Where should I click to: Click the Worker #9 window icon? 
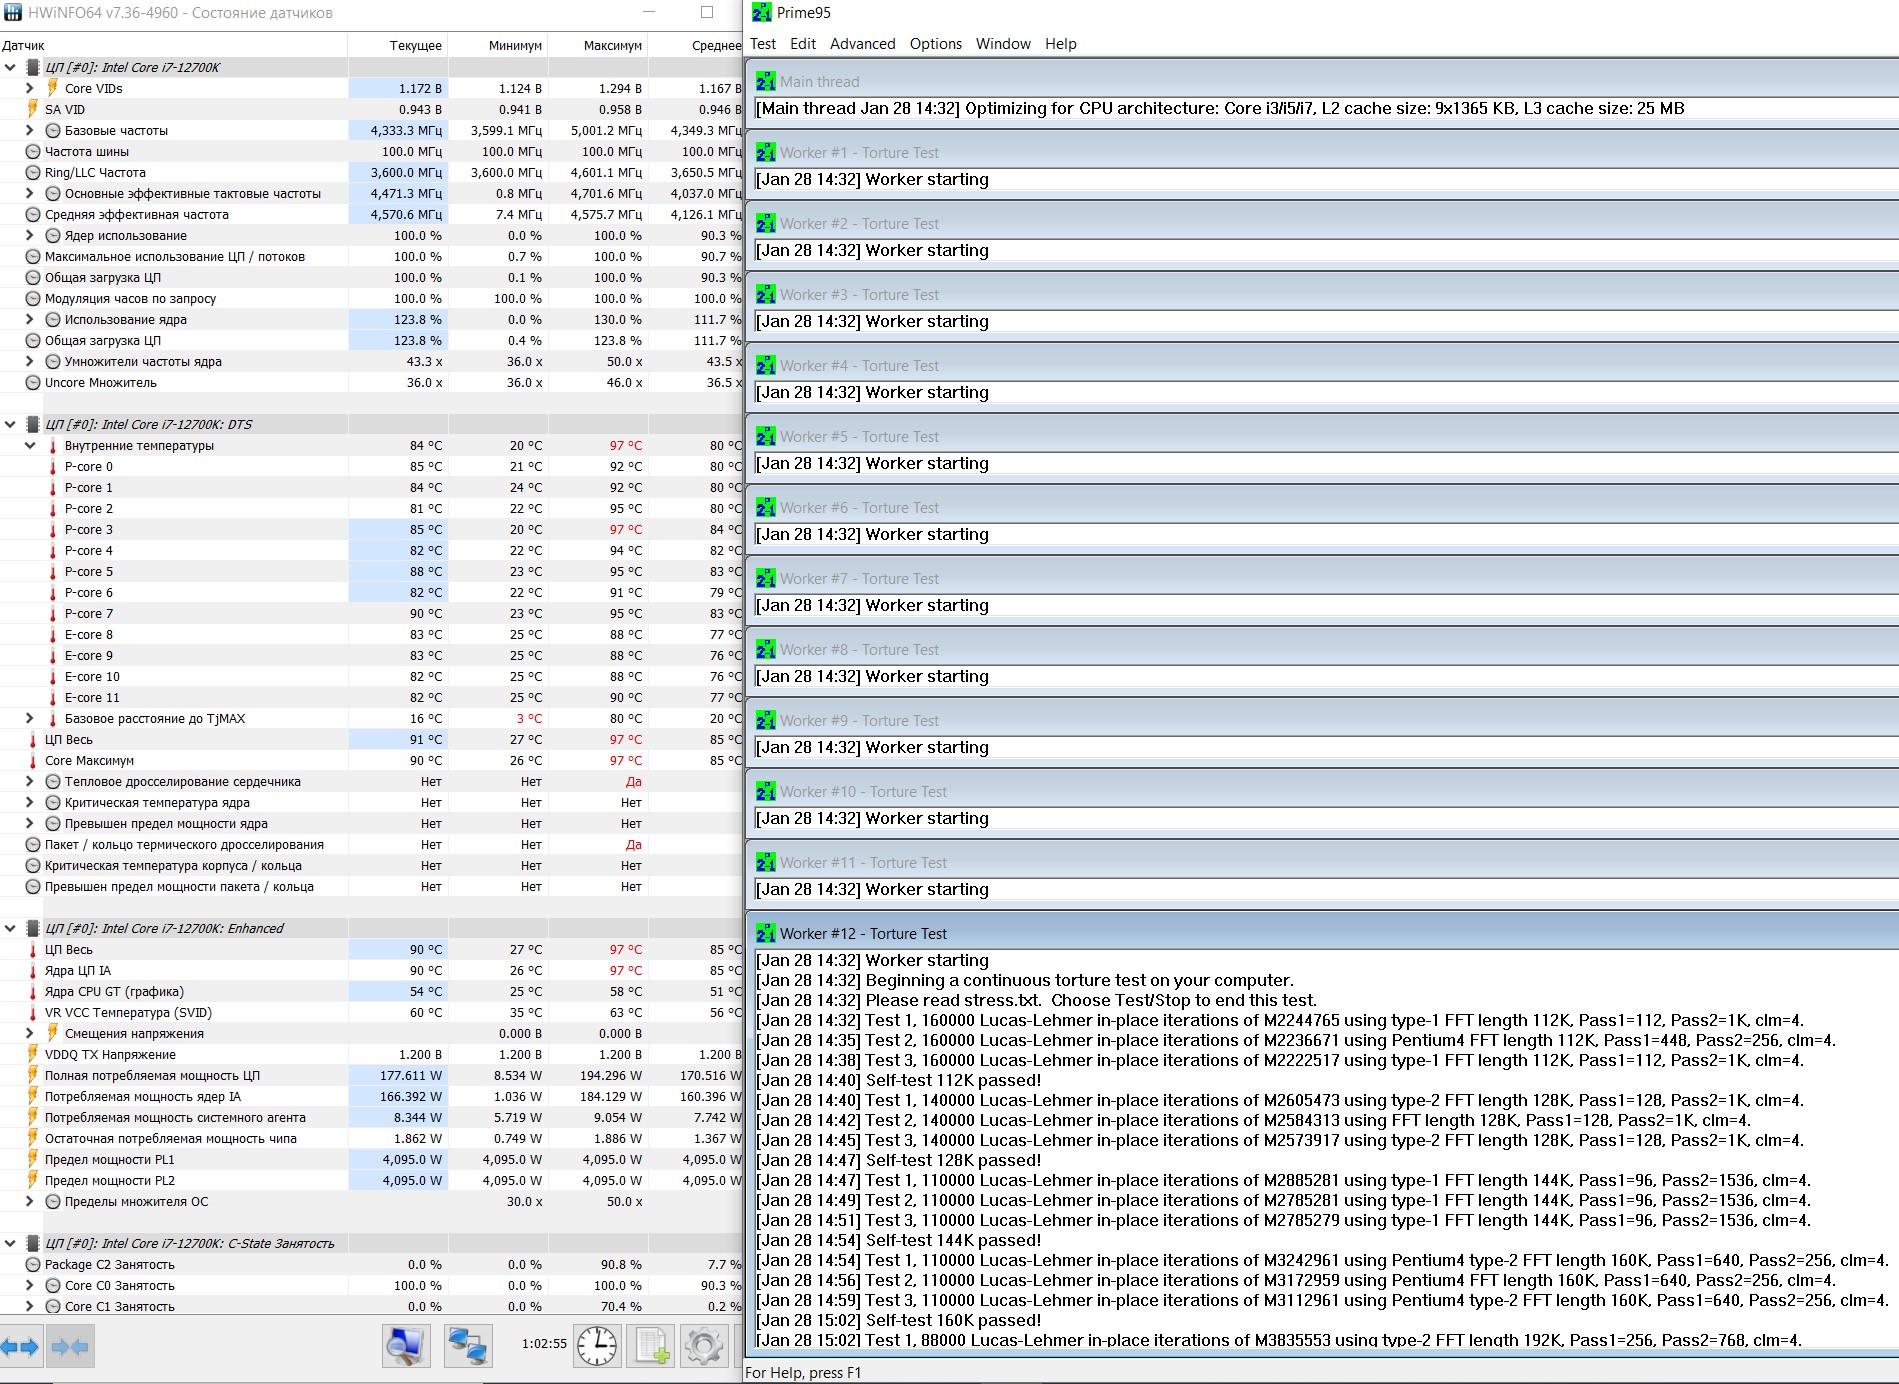click(766, 721)
